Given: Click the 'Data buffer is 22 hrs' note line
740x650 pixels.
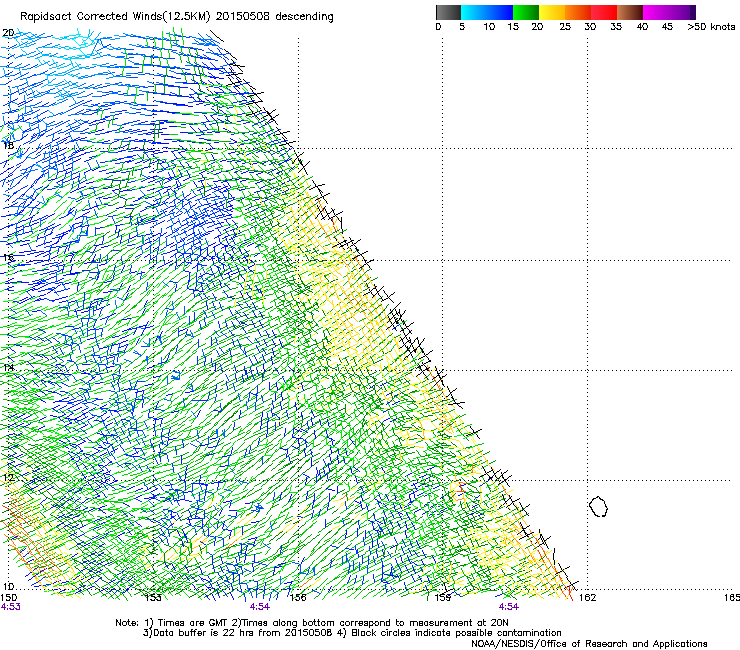Looking at the screenshot, I should [352, 633].
